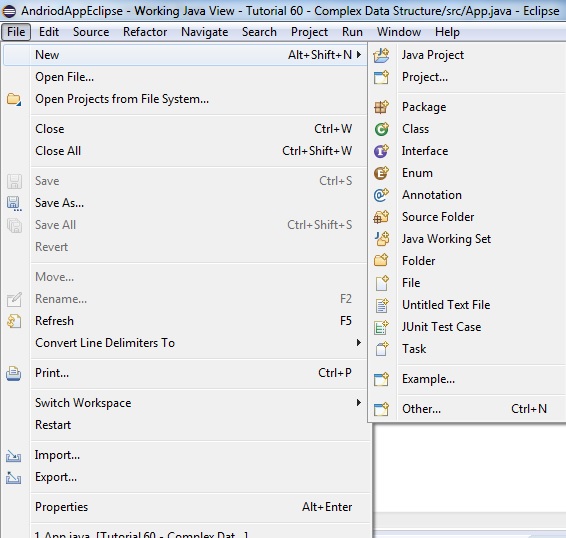Expand the New submenu arrow

(x=358, y=55)
